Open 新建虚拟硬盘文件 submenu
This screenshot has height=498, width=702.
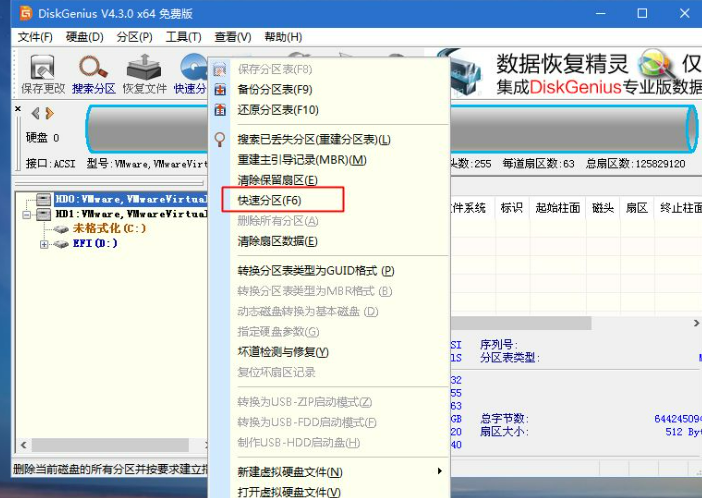(x=290, y=472)
